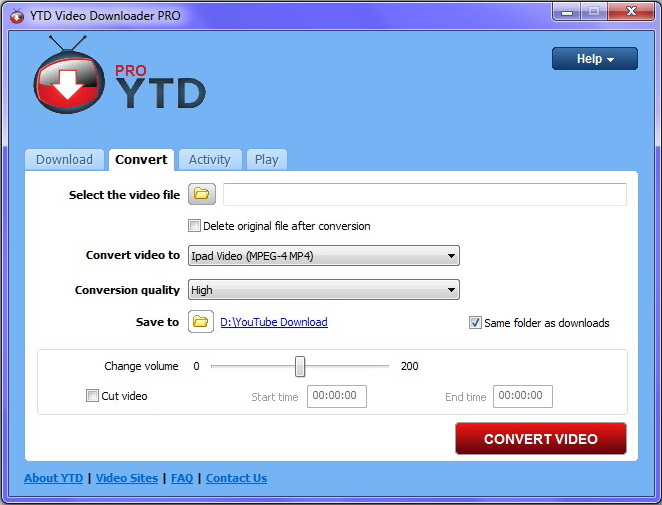Close the YTD Video Downloader window
The width and height of the screenshot is (662, 505).
click(x=632, y=12)
